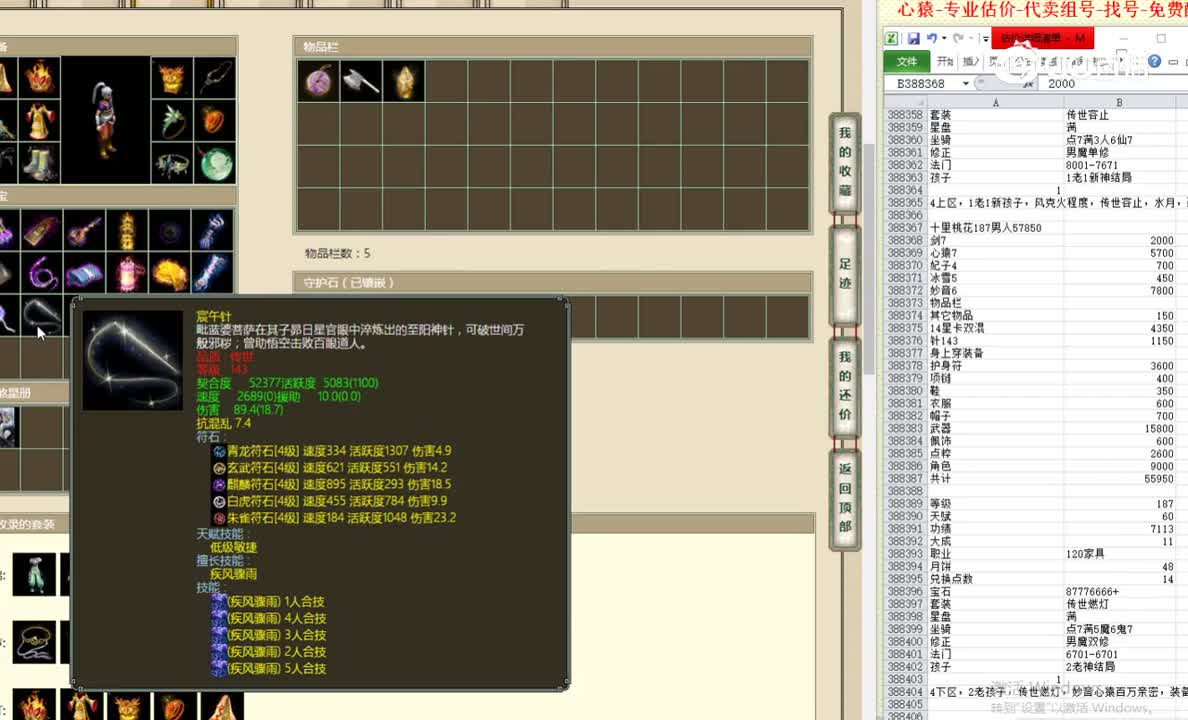The image size is (1188, 720).
Task: Click the 守护石（已镶嵌） panel header
Action: [553, 283]
